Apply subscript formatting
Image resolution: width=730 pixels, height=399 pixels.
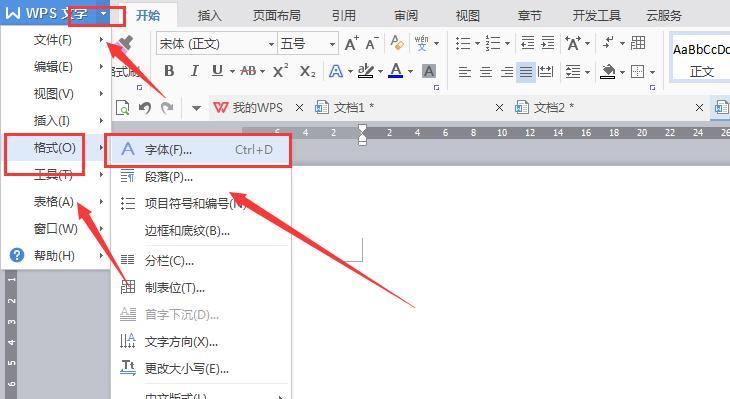(x=307, y=71)
